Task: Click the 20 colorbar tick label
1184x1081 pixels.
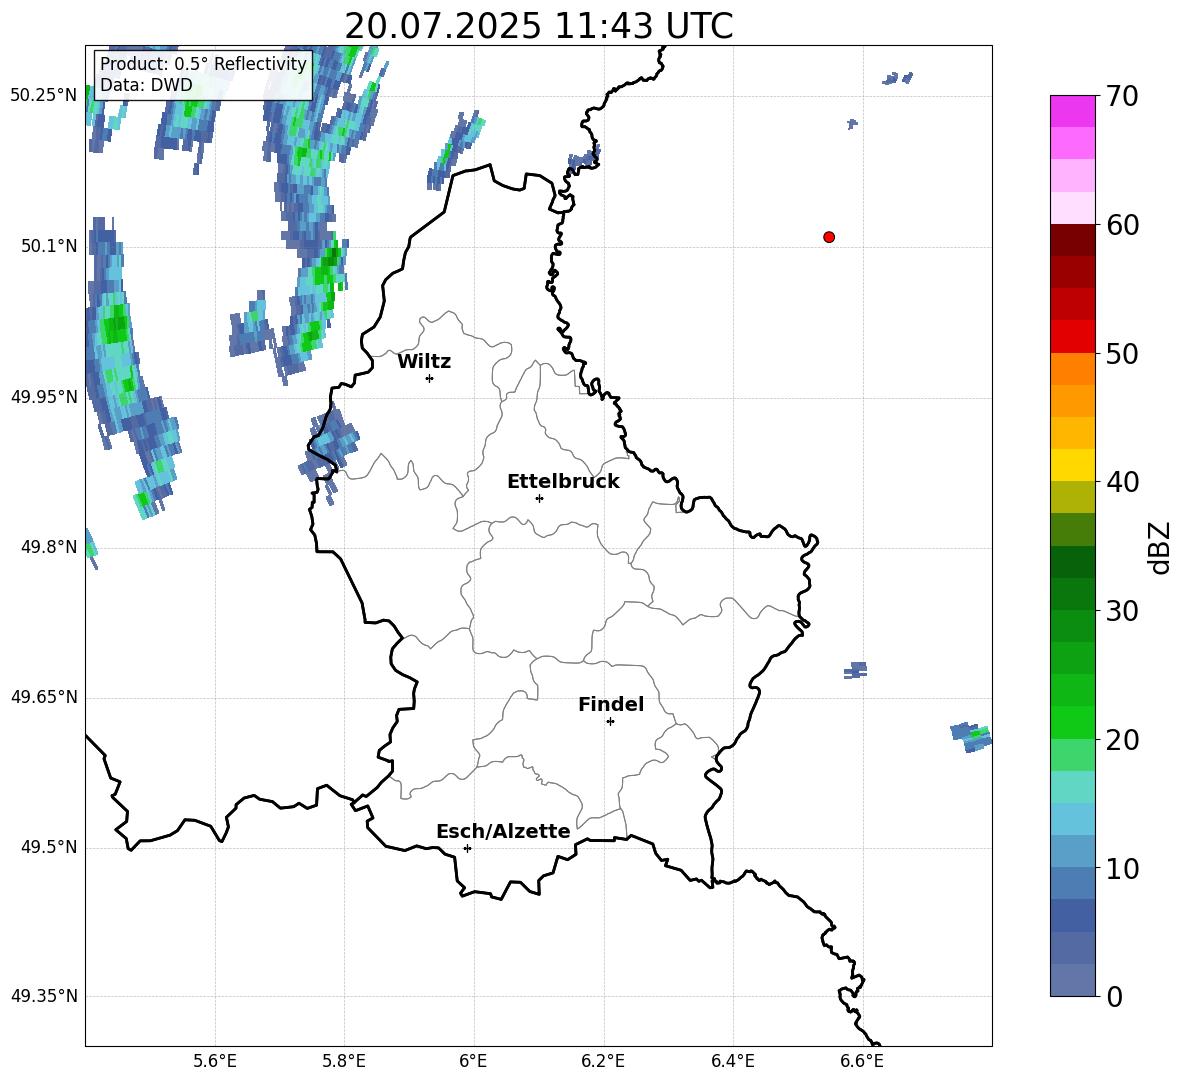Action: tap(1122, 740)
